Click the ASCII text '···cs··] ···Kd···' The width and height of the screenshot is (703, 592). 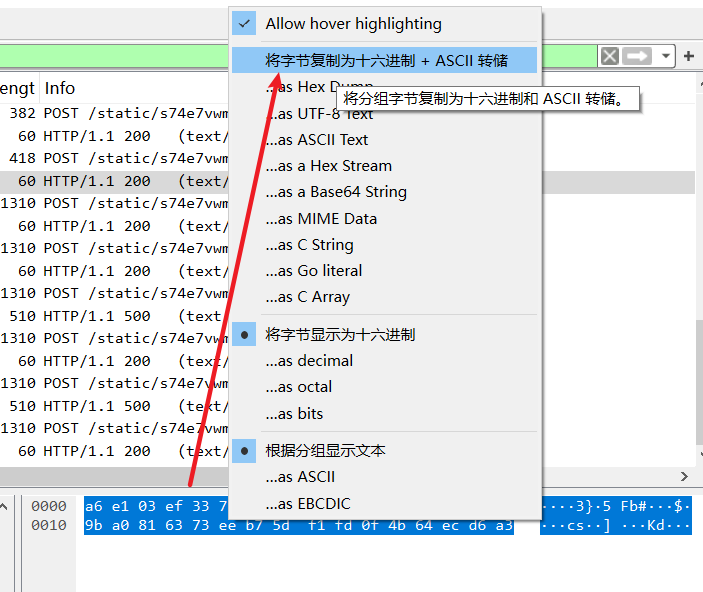(616, 525)
